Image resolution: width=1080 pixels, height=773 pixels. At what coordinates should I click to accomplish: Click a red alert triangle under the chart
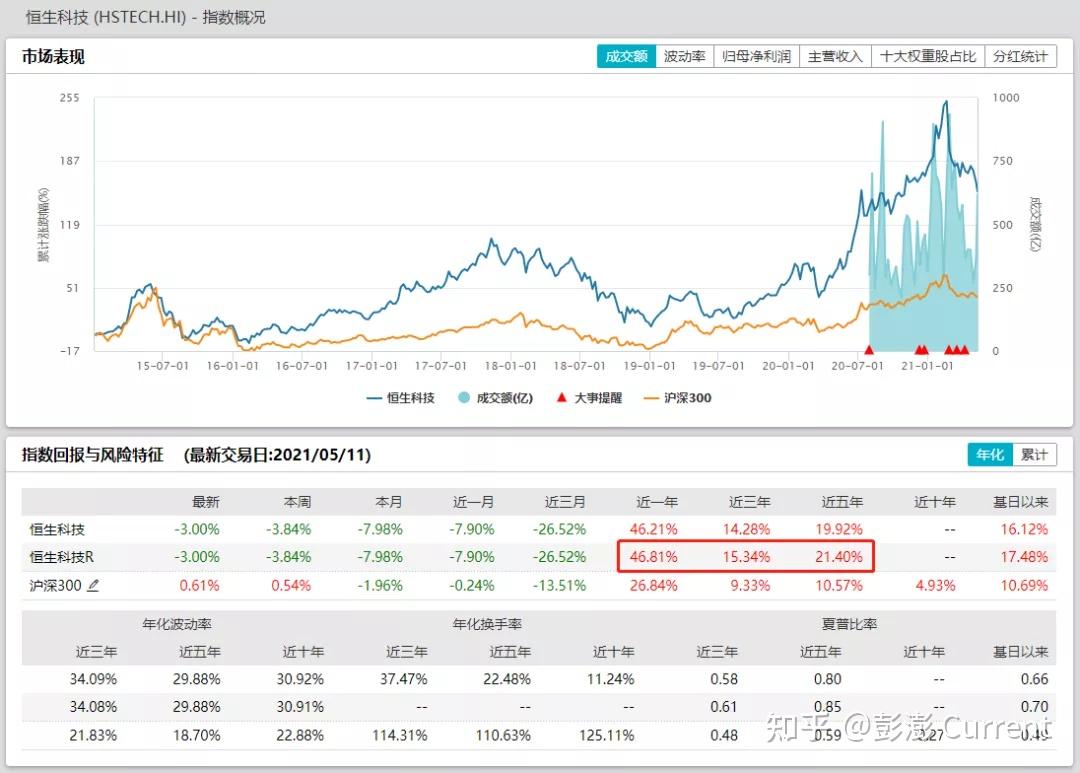[x=869, y=349]
